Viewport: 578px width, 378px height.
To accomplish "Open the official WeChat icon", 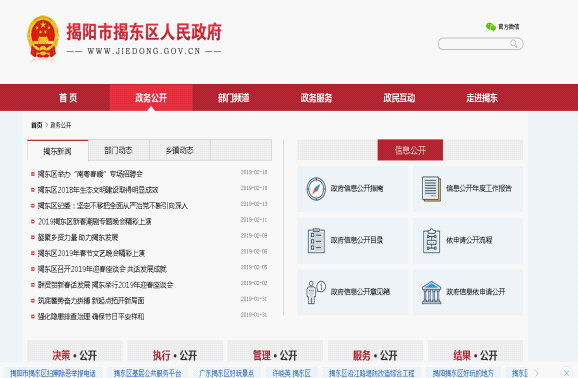I will click(x=491, y=27).
